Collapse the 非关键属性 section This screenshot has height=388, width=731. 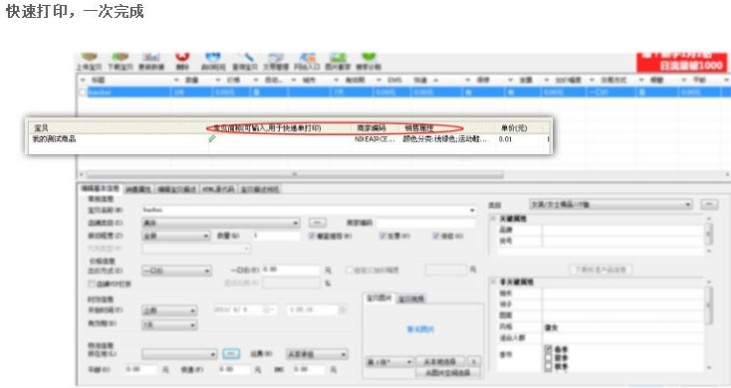(493, 282)
